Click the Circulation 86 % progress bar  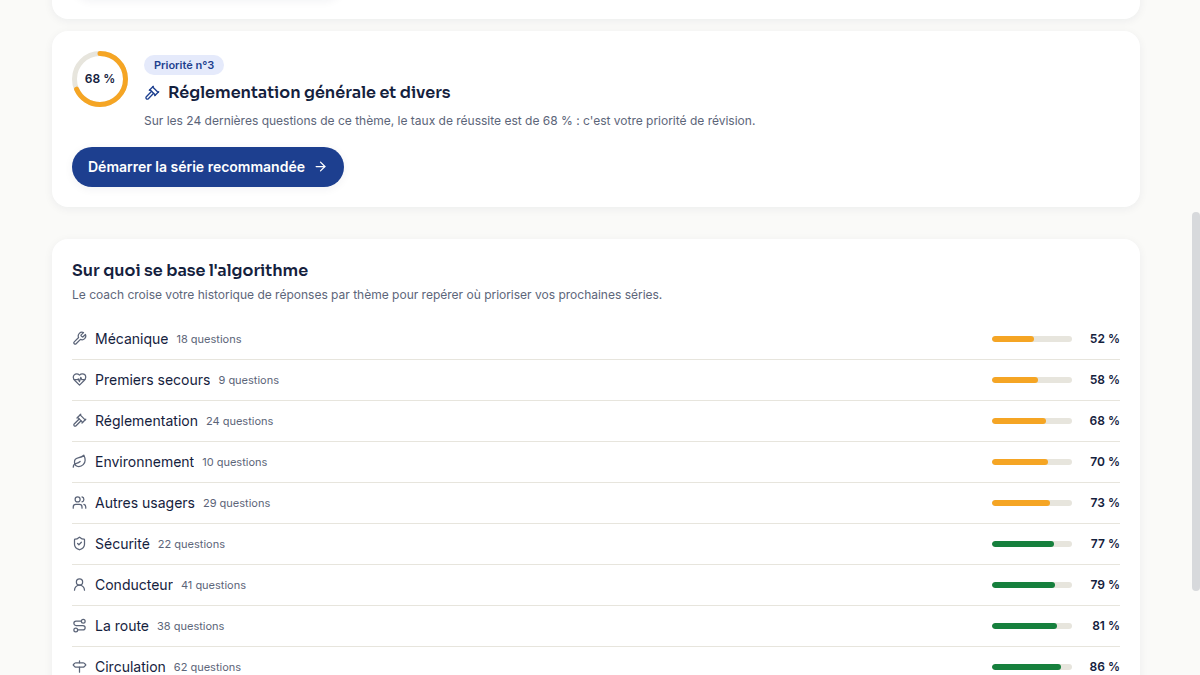pos(1032,667)
